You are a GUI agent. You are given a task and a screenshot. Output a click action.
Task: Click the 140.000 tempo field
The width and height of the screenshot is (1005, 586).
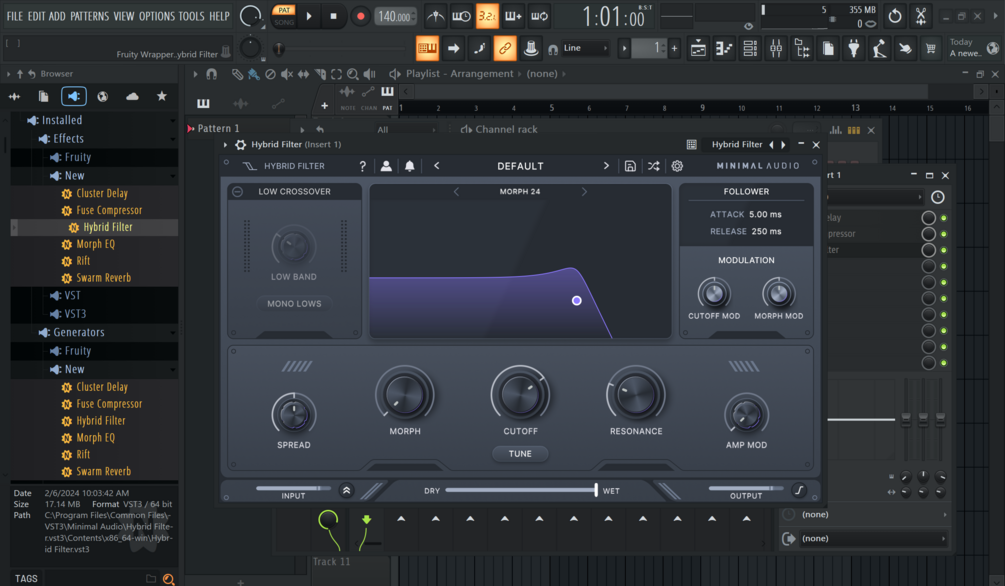click(x=395, y=17)
